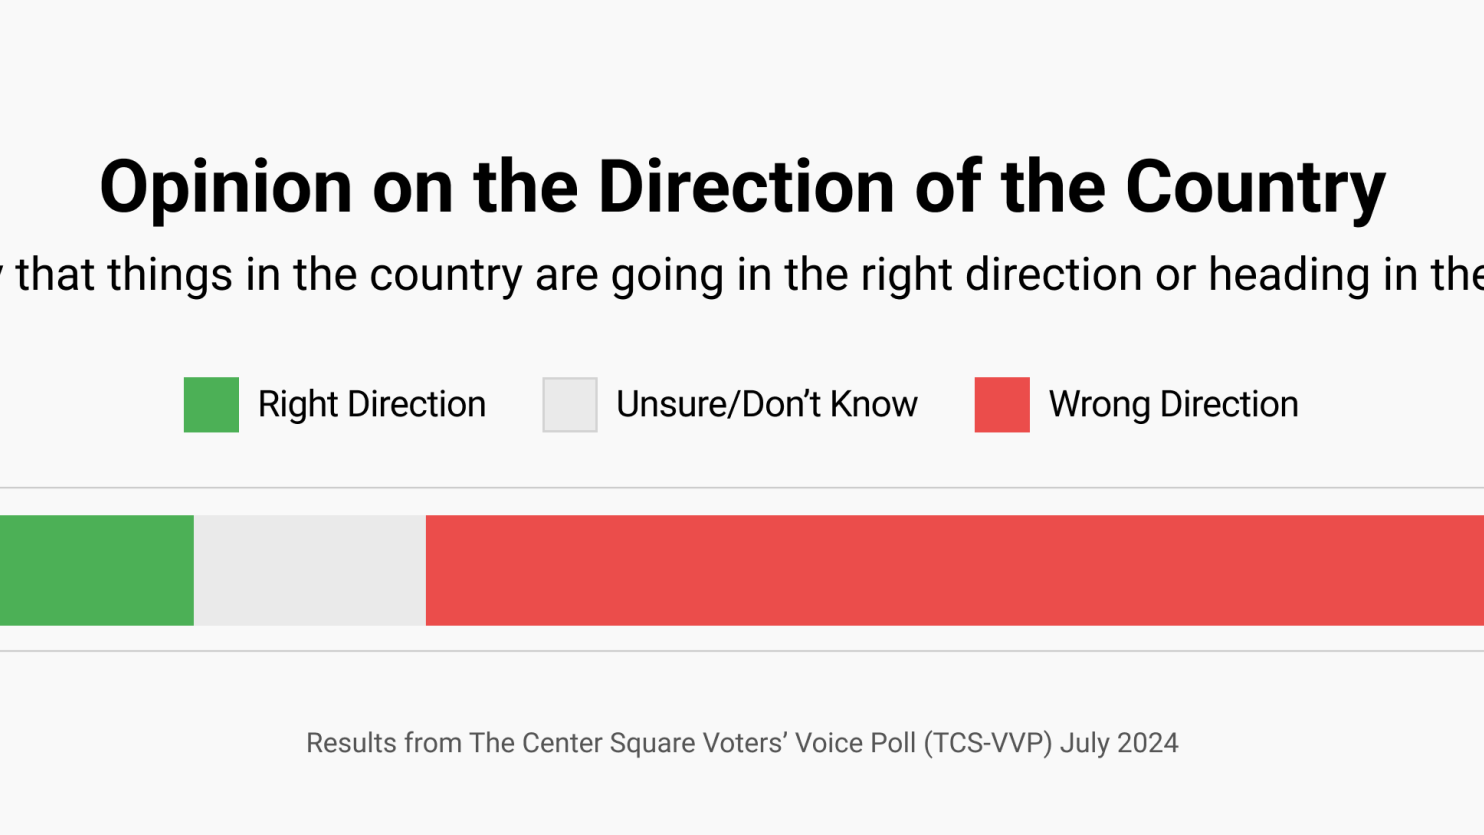Click the horizontal line above the bar
Screen dimensions: 1484x835
(742, 488)
